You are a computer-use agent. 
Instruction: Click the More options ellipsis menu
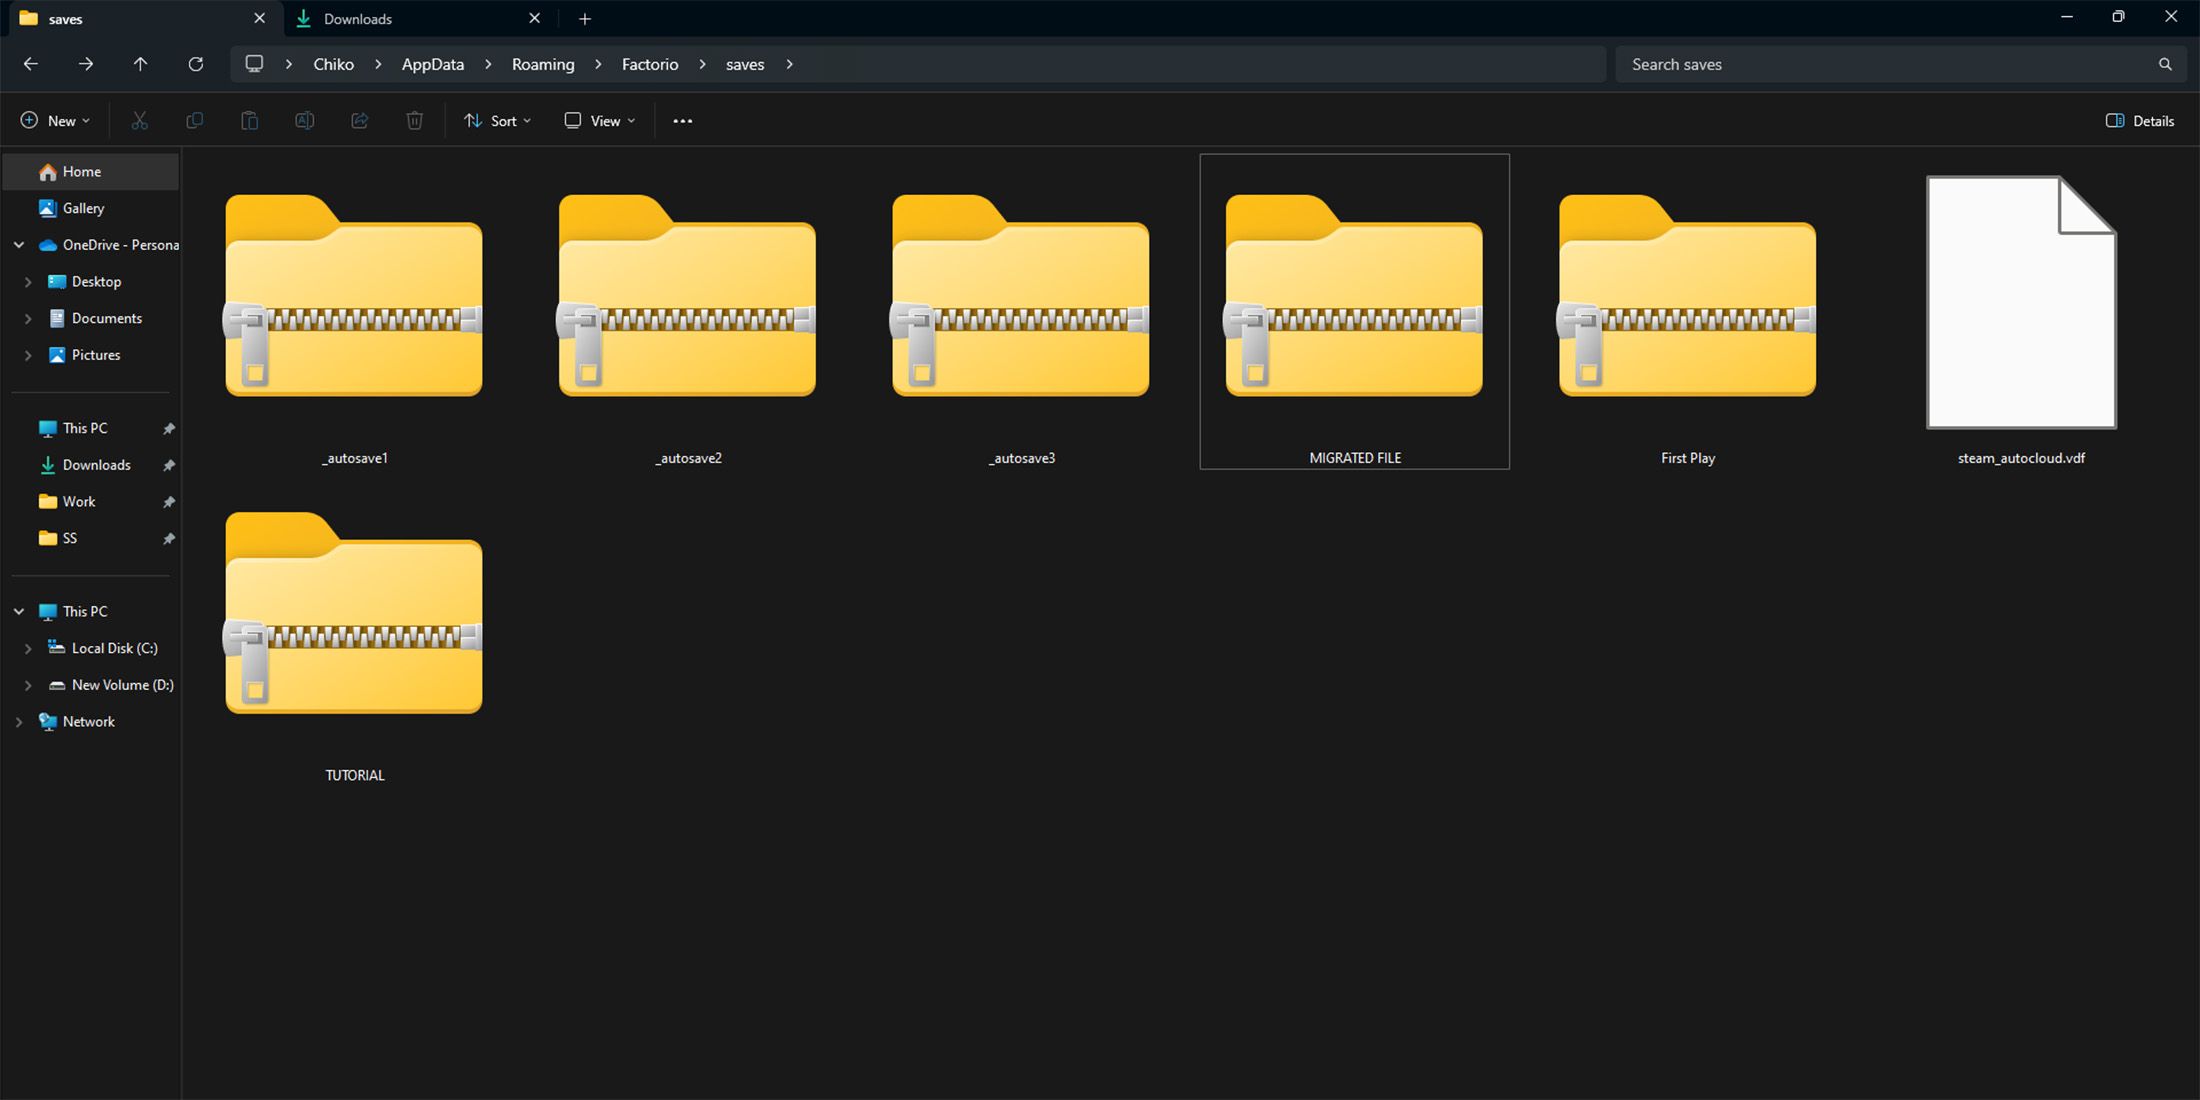[x=682, y=121]
